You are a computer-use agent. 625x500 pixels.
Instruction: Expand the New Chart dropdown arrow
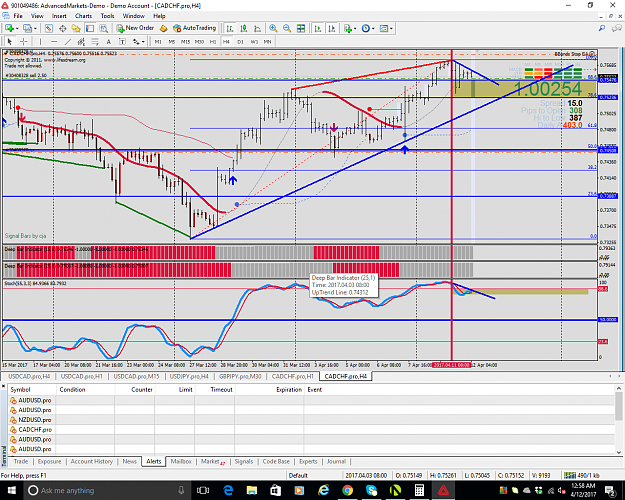click(x=17, y=28)
